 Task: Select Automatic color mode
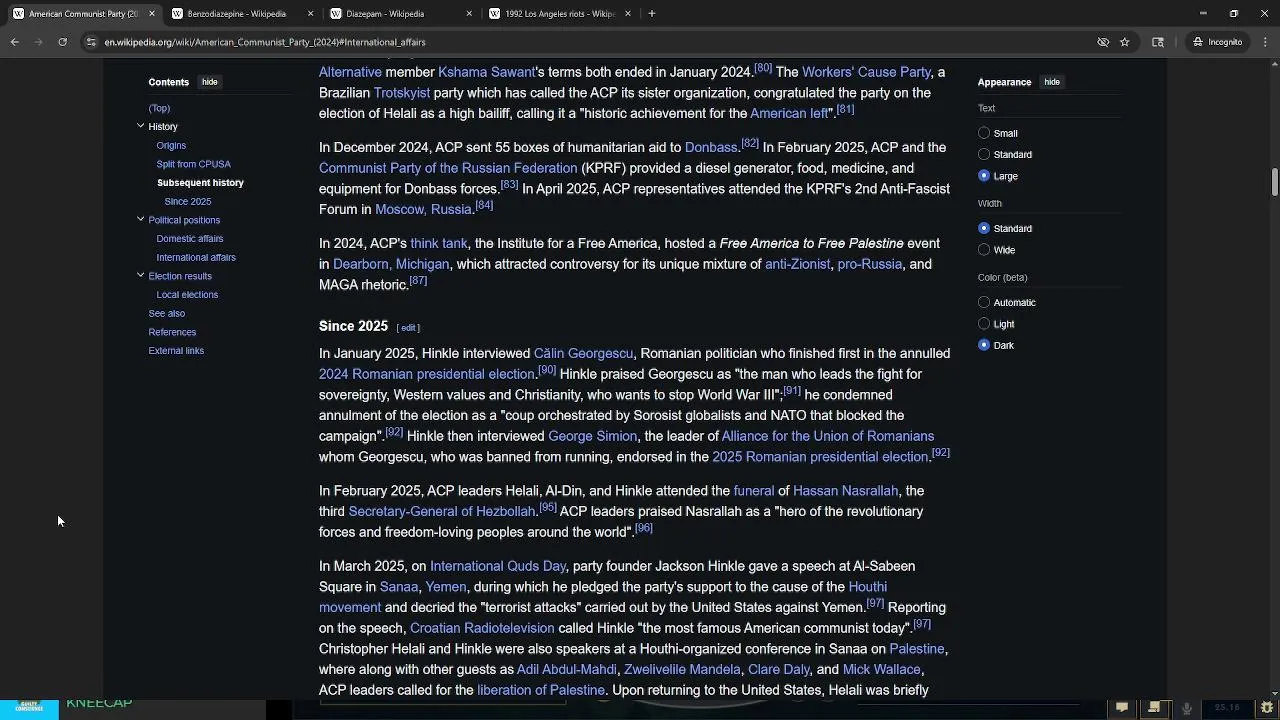[984, 303]
